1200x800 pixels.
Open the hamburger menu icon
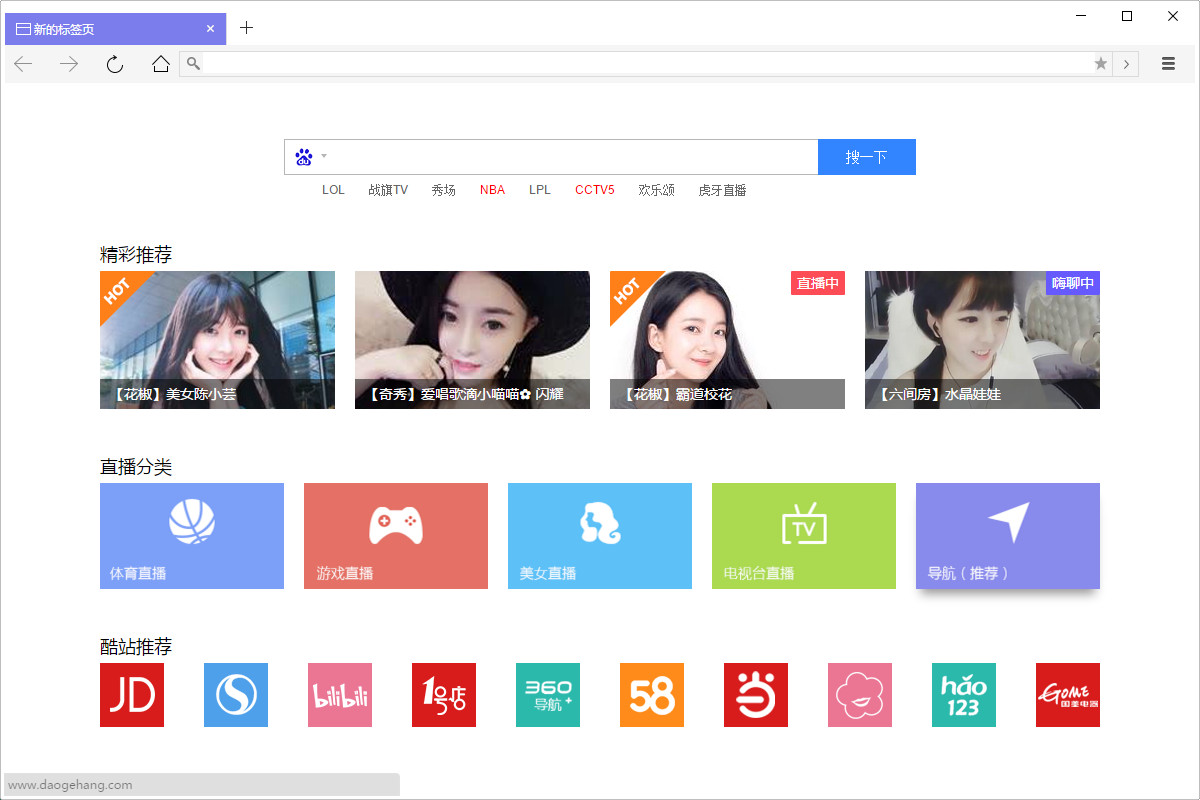coord(1168,64)
